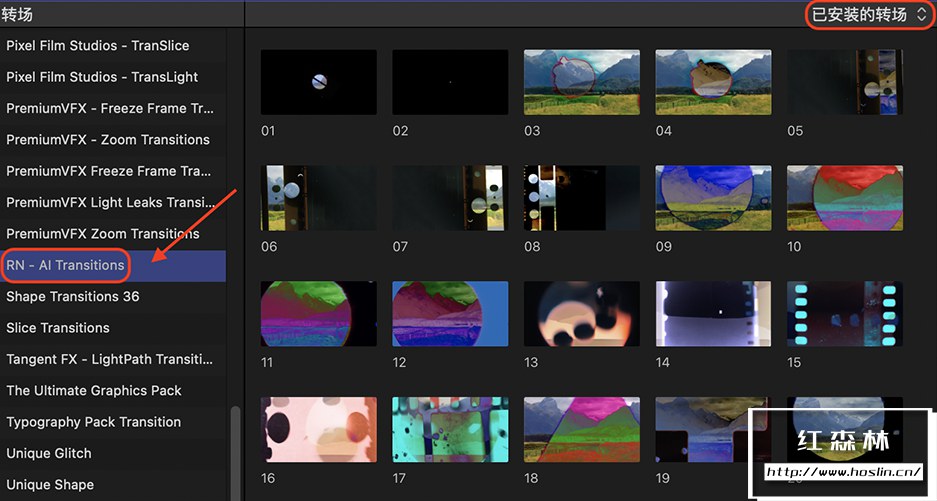Select transition thumbnail 14
This screenshot has height=501, width=937.
pos(713,314)
